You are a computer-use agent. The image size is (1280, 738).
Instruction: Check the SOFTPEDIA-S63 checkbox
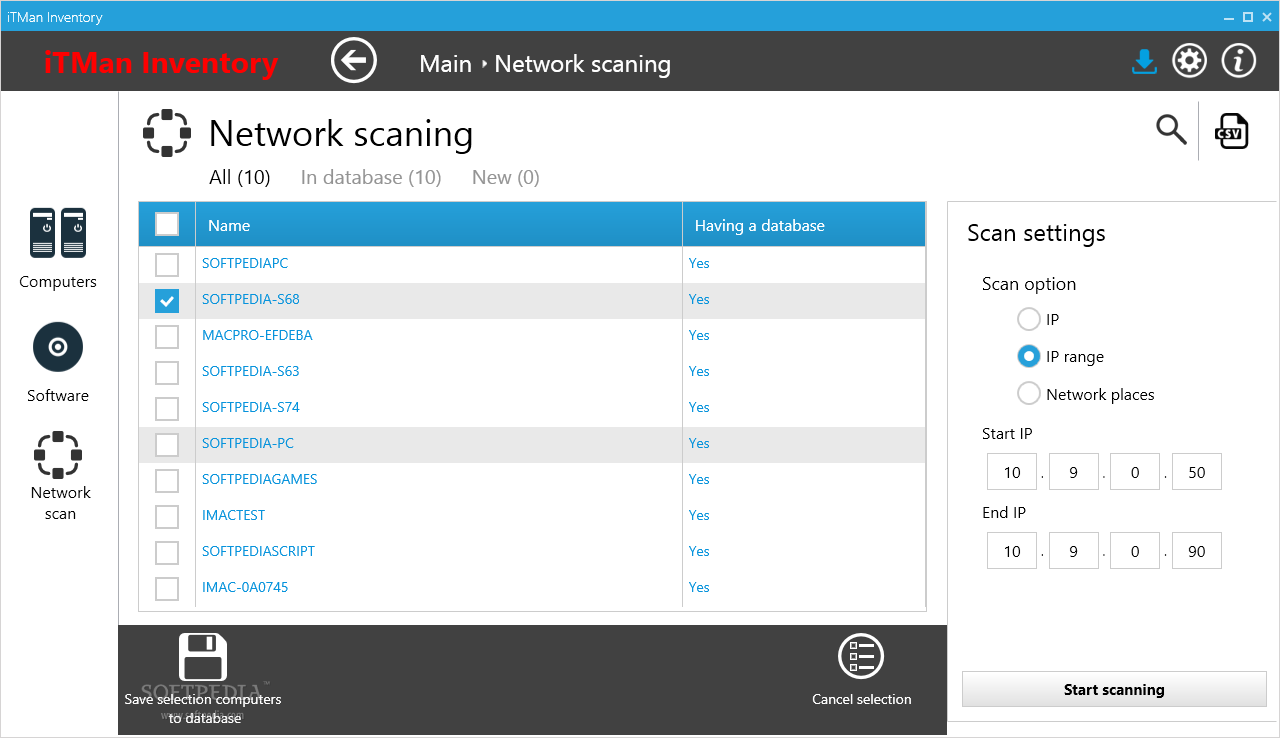167,373
